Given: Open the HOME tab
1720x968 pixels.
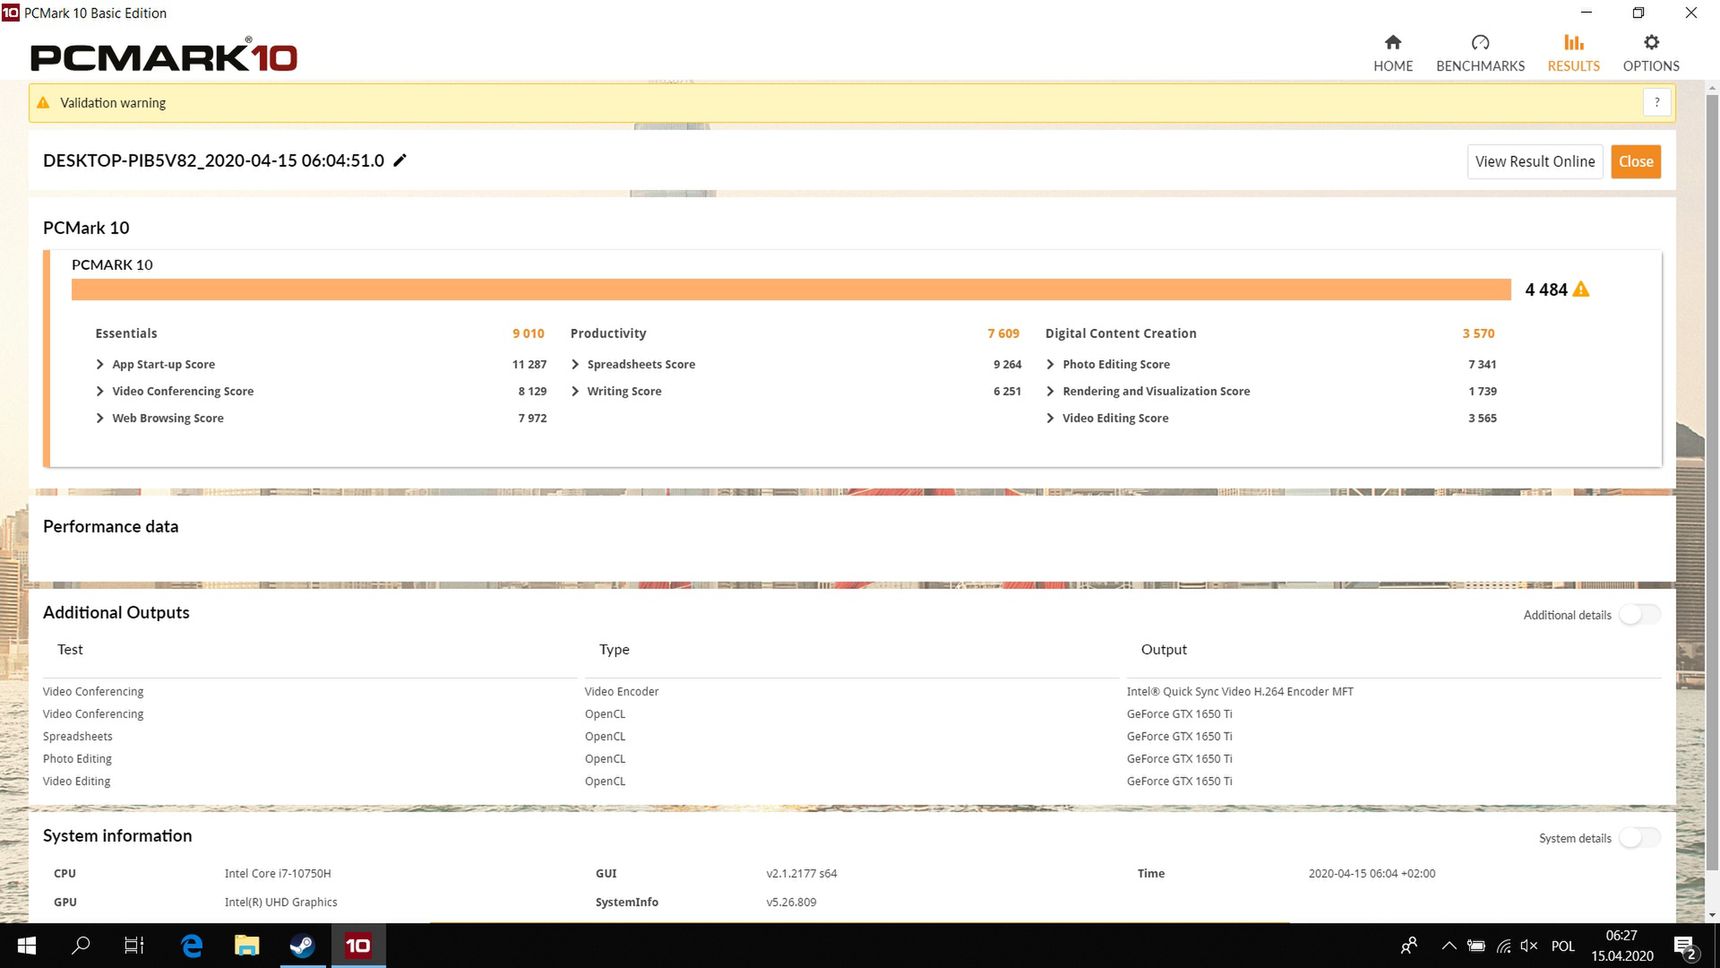Looking at the screenshot, I should (x=1392, y=53).
